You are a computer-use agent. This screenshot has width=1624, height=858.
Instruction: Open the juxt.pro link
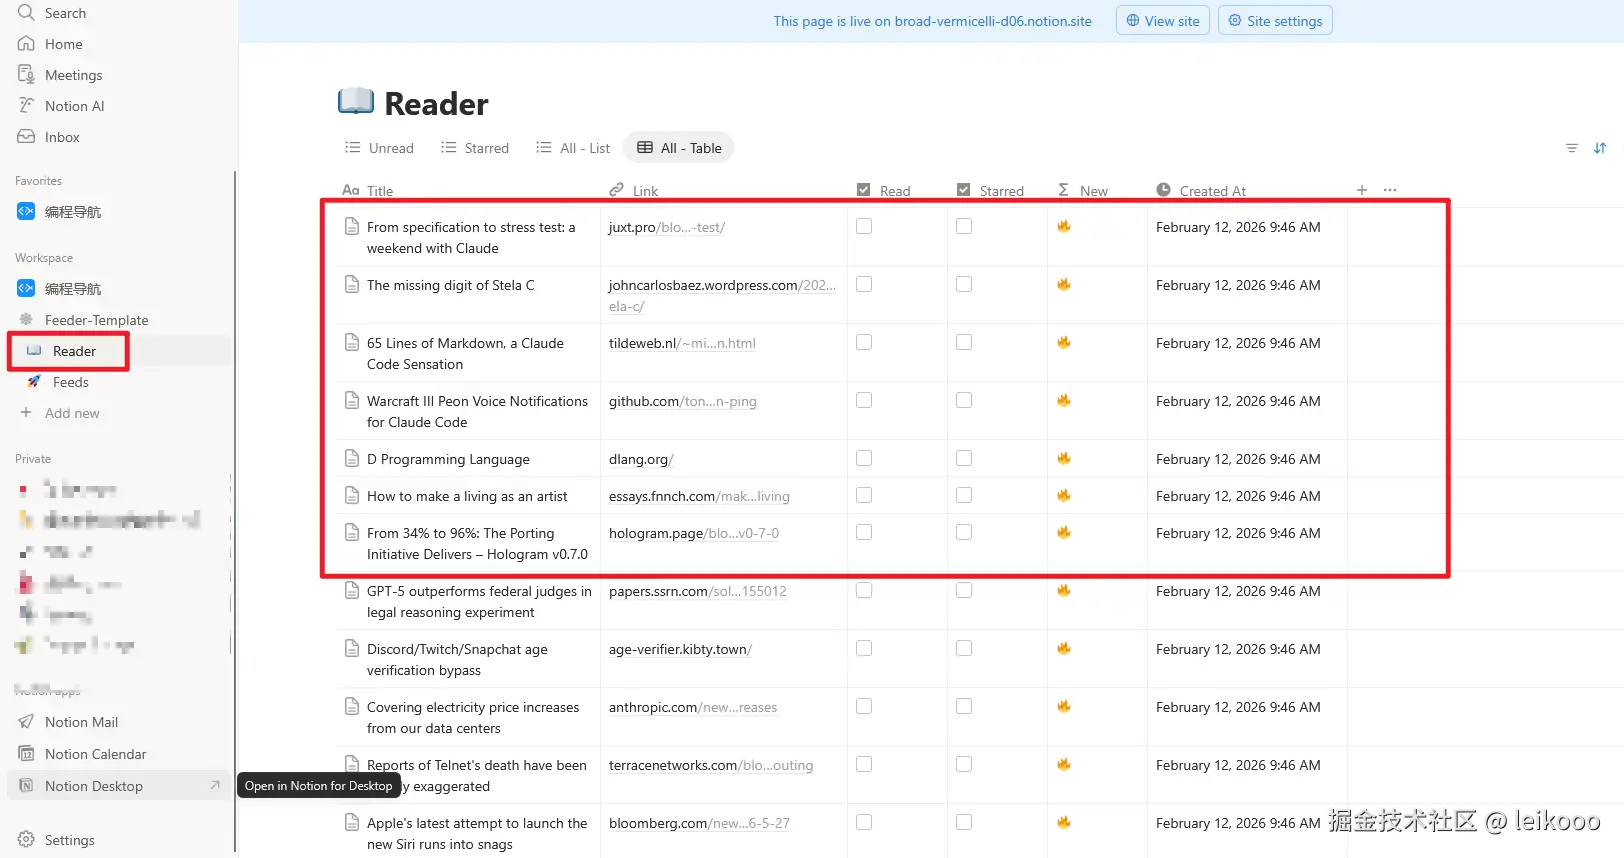click(x=667, y=227)
